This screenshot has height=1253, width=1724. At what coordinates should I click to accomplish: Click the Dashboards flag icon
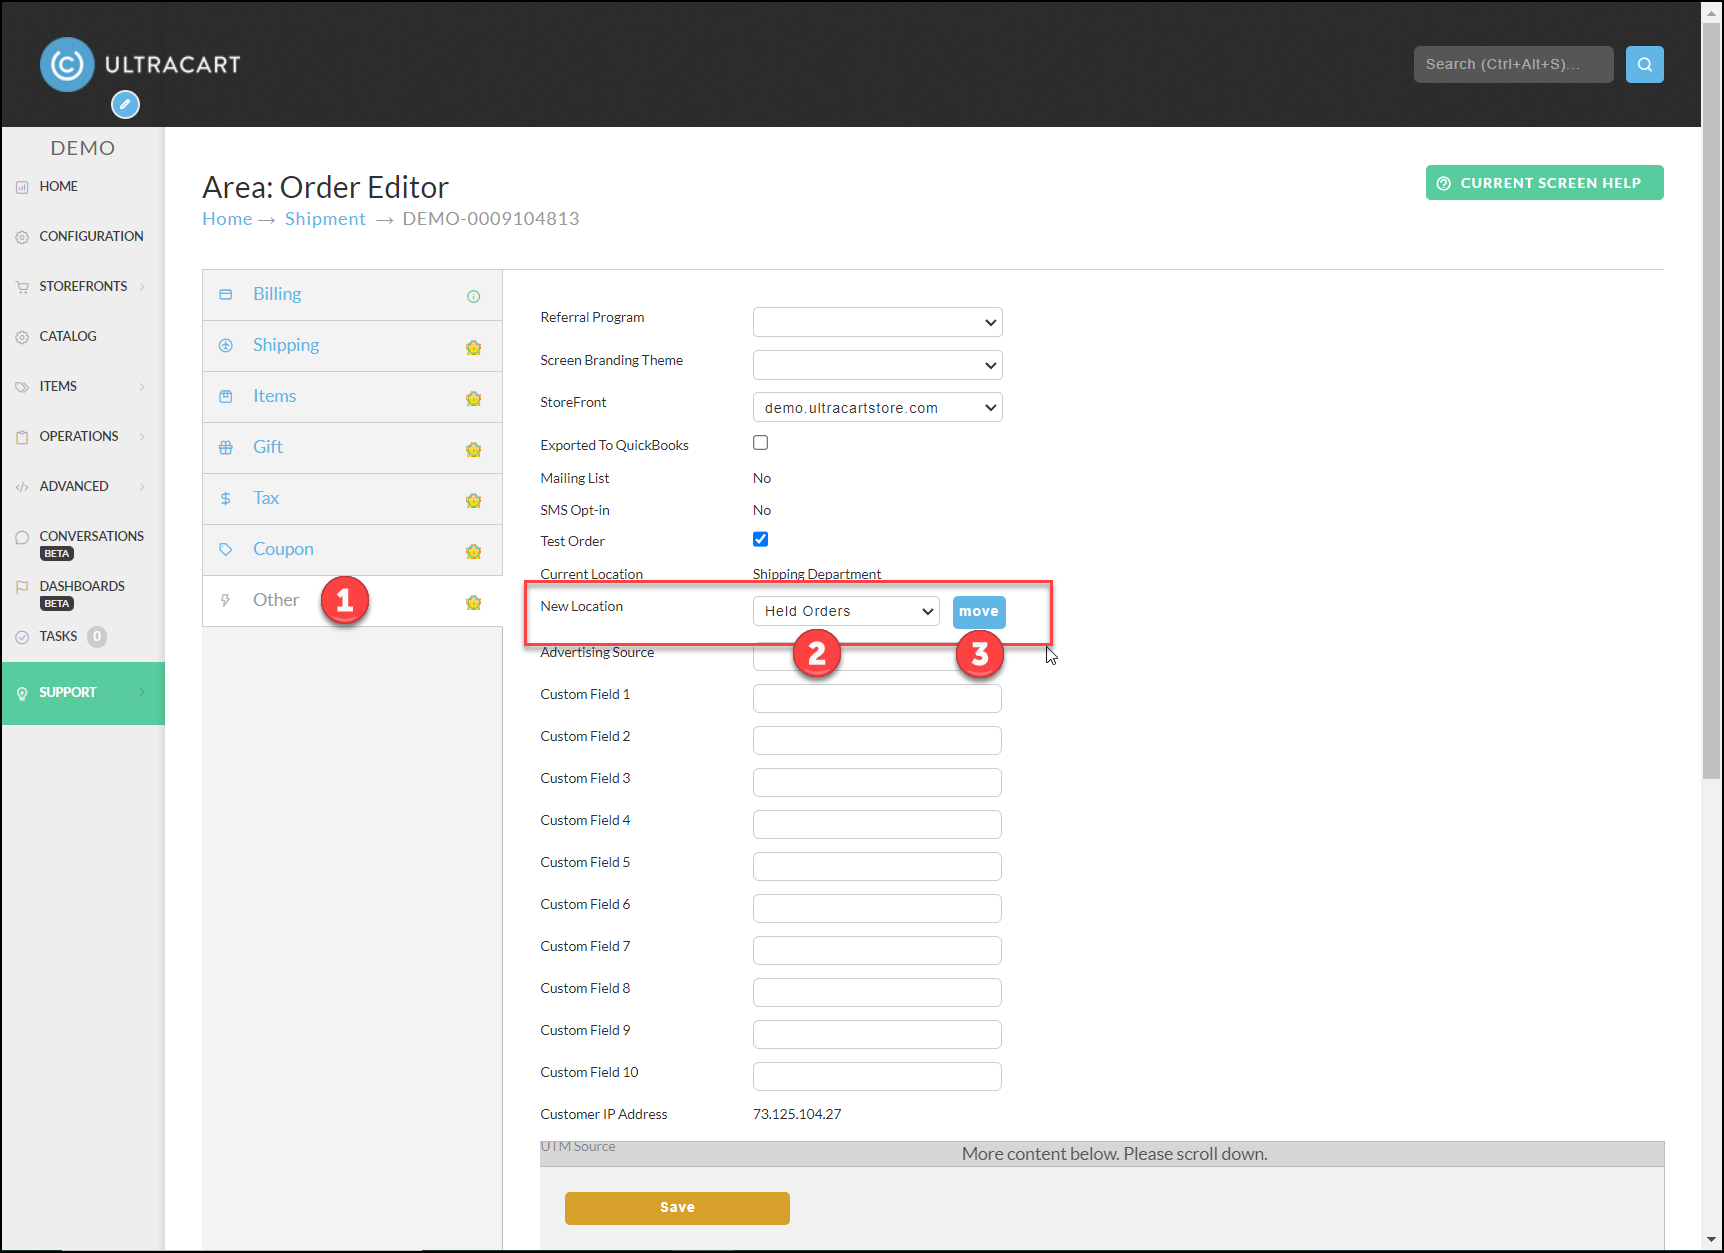point(22,587)
